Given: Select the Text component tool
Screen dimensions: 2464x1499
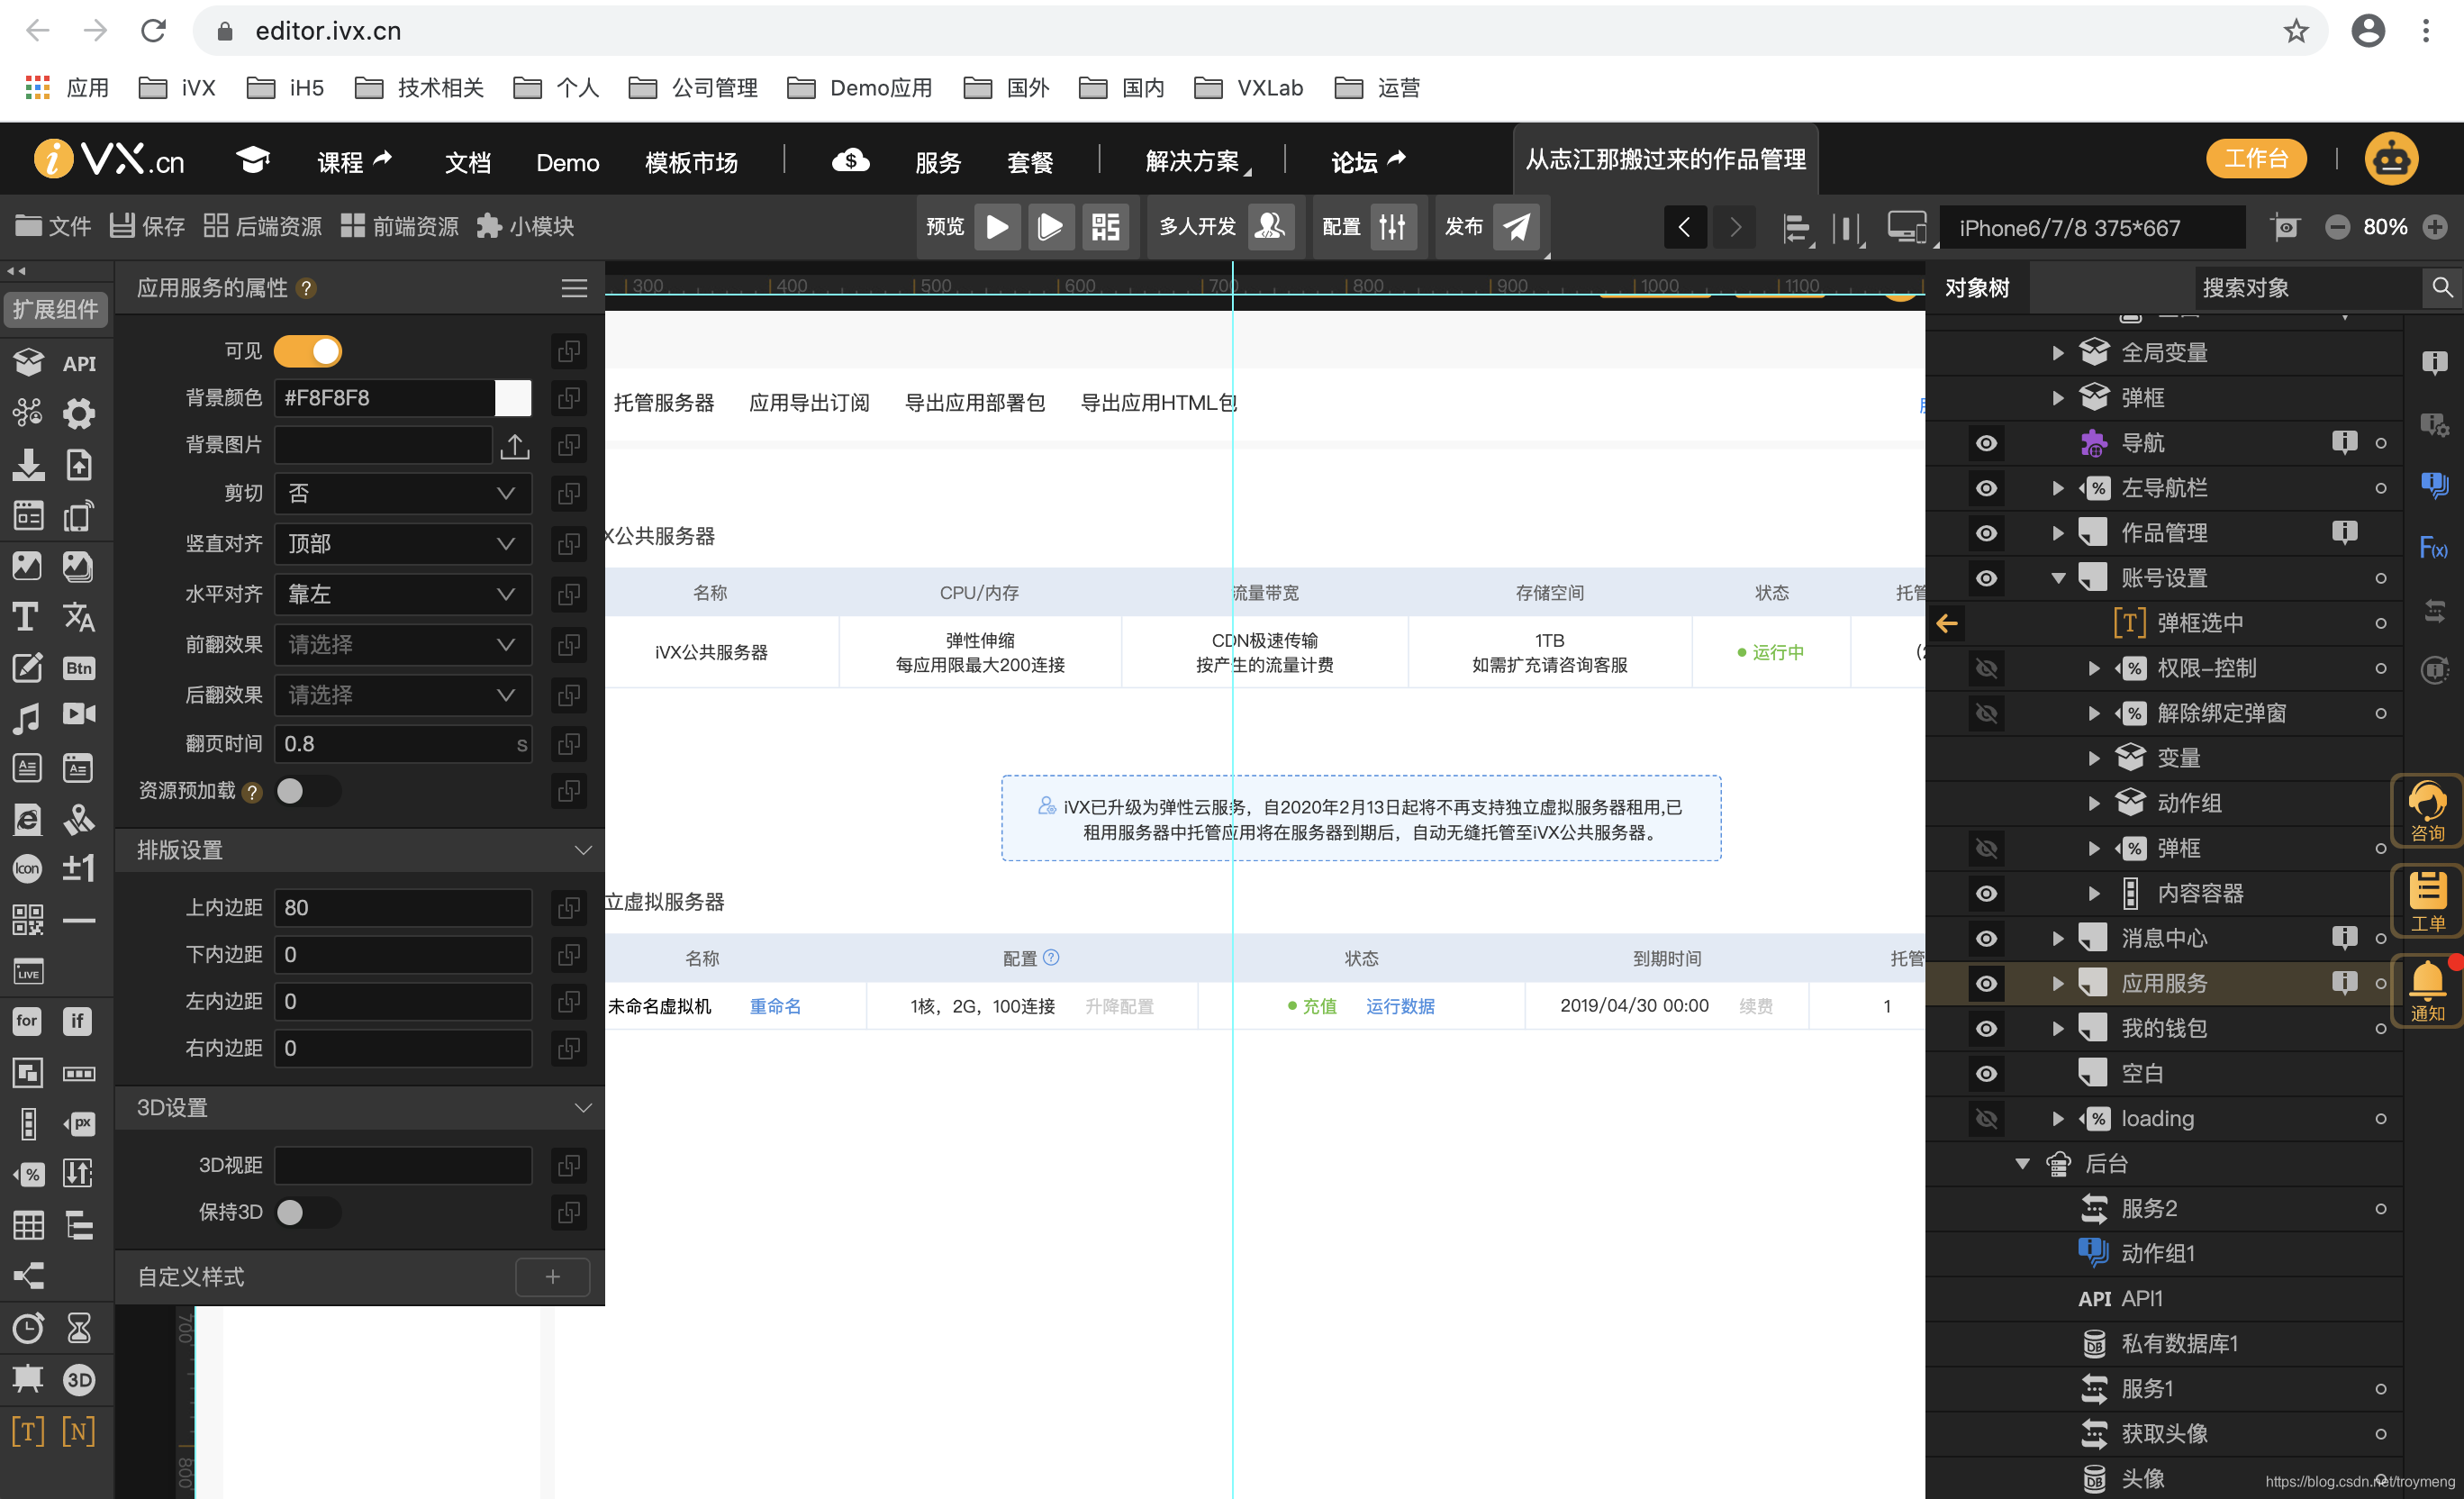Looking at the screenshot, I should click(x=26, y=617).
